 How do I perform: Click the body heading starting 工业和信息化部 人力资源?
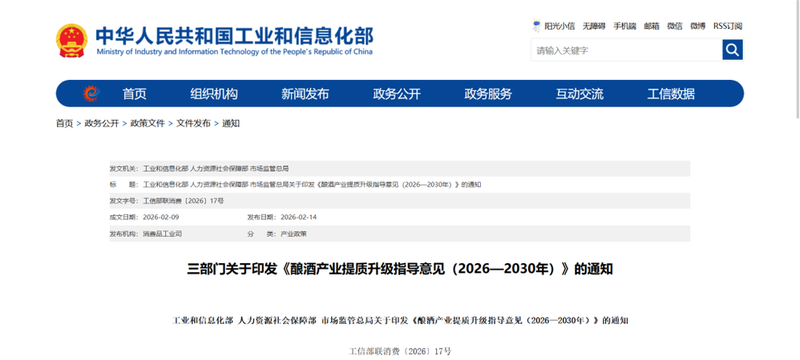pos(400,321)
